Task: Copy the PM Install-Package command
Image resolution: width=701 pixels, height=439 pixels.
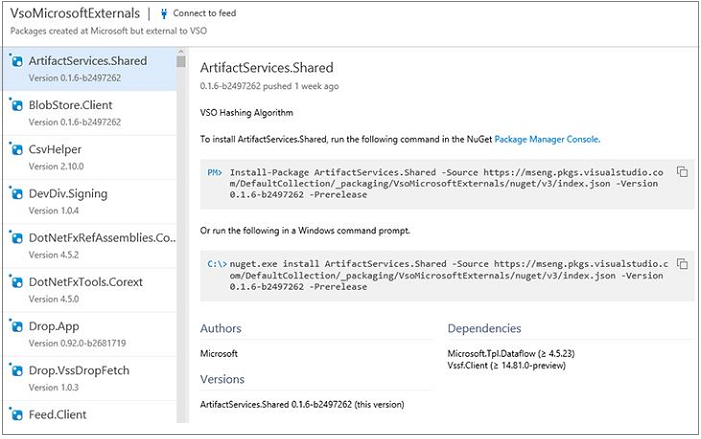Action: pos(682,172)
